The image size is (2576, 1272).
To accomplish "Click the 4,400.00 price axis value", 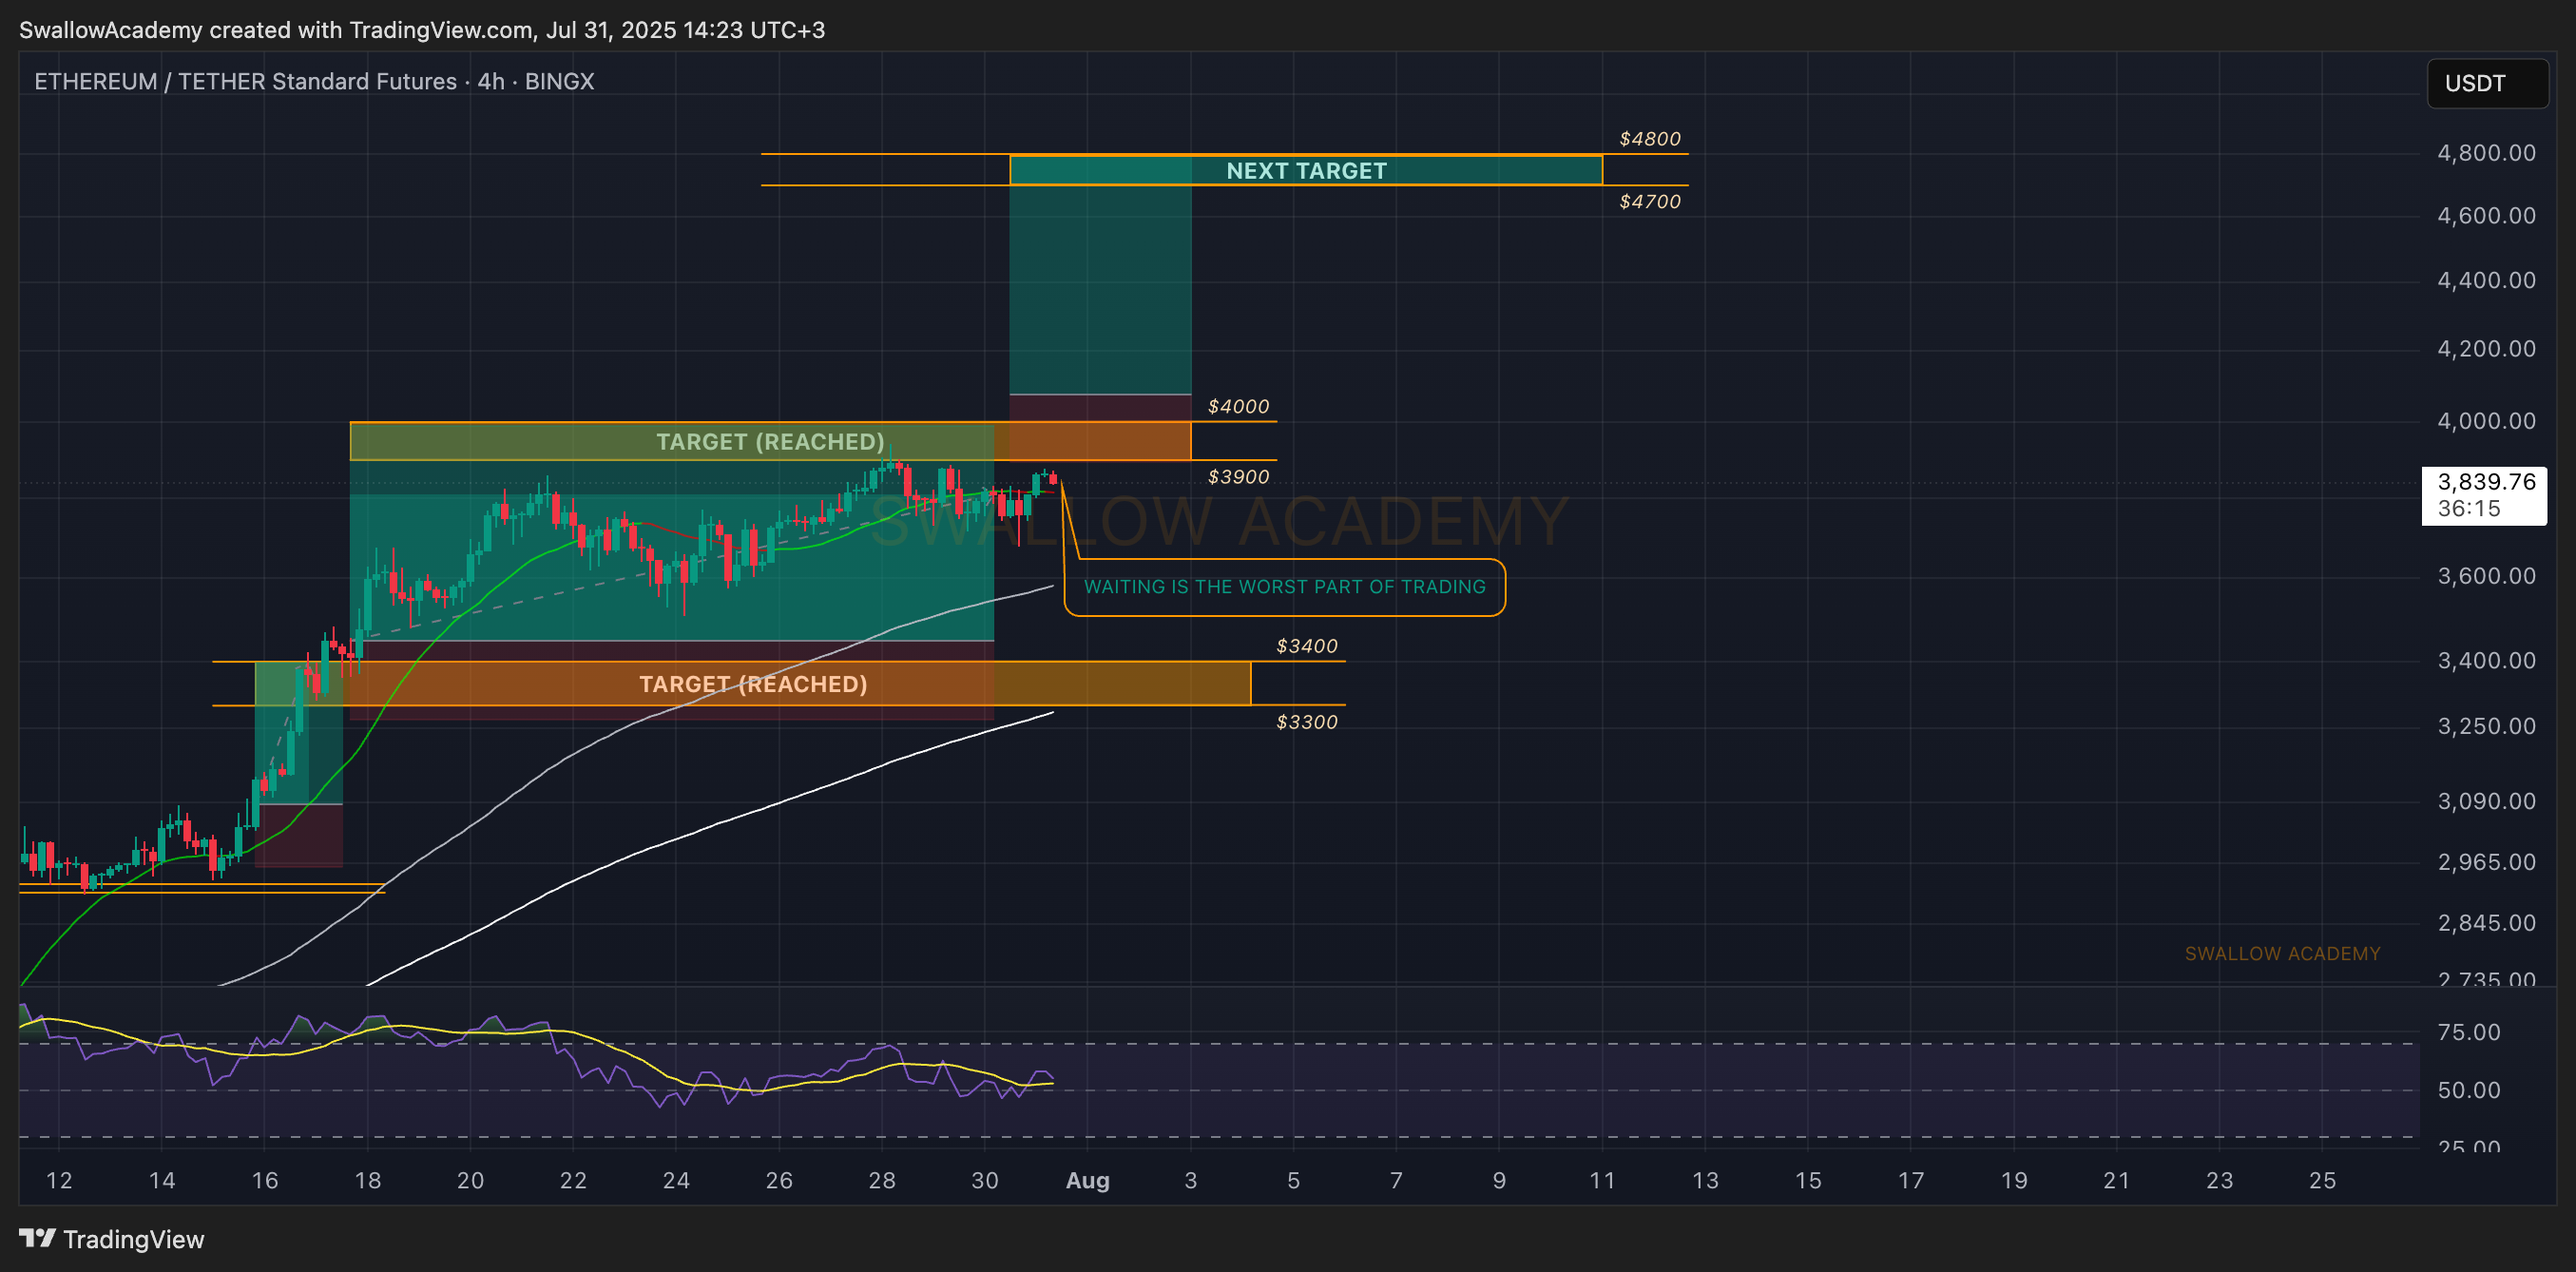I will tap(2486, 280).
